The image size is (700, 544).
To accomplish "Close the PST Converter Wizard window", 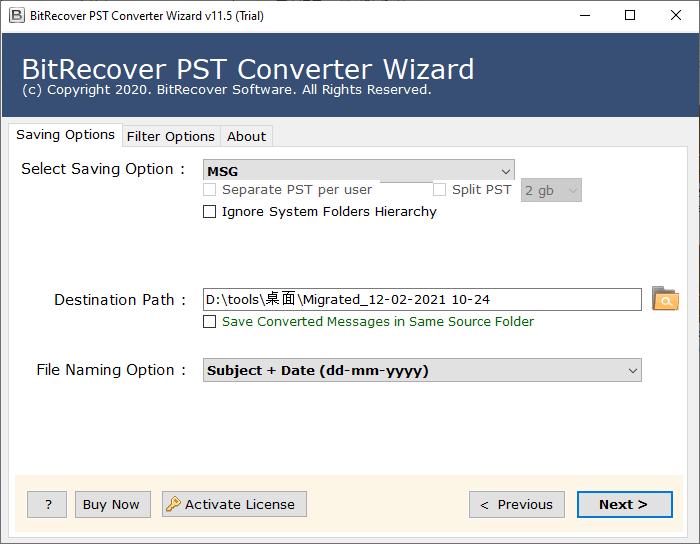I will coord(676,16).
